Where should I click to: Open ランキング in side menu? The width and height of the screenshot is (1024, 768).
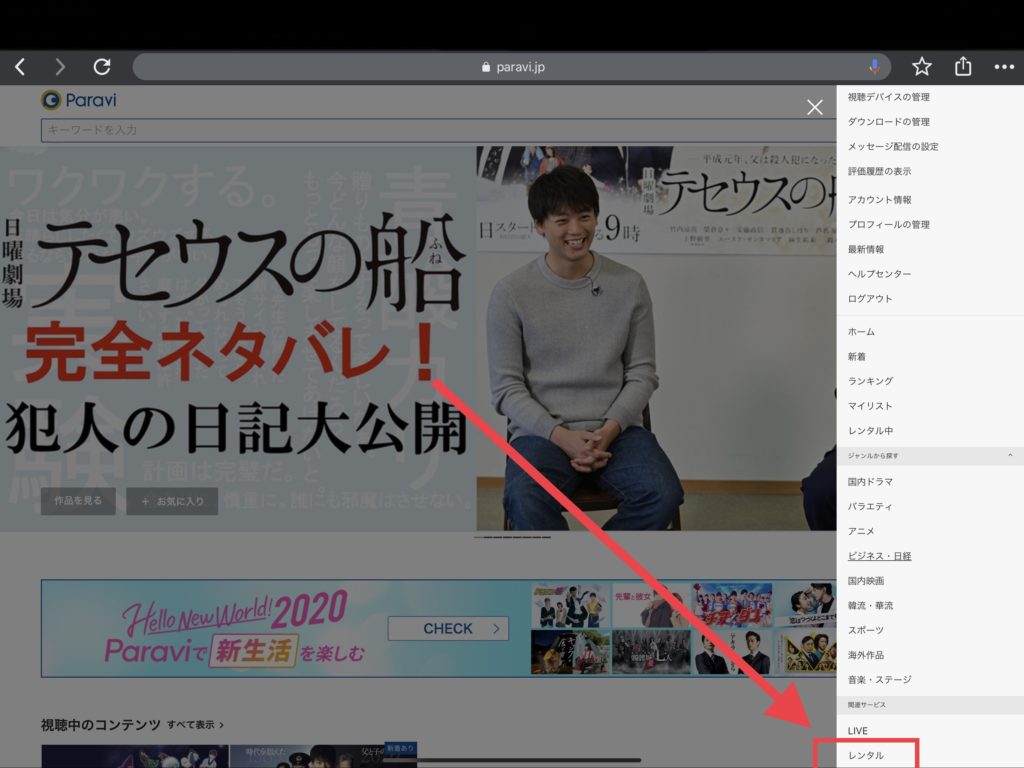tap(870, 381)
